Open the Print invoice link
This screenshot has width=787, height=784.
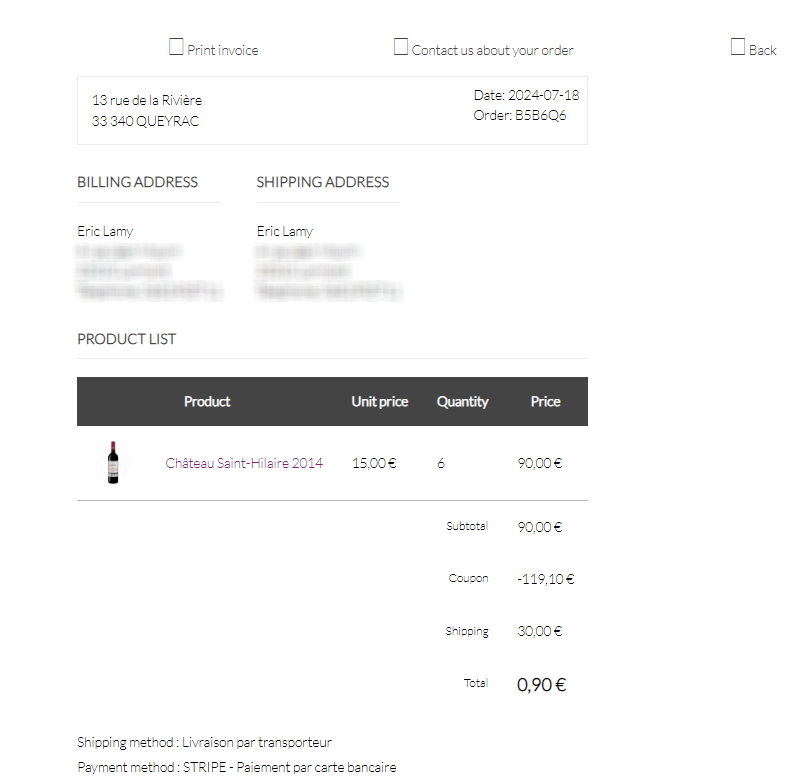coord(222,50)
